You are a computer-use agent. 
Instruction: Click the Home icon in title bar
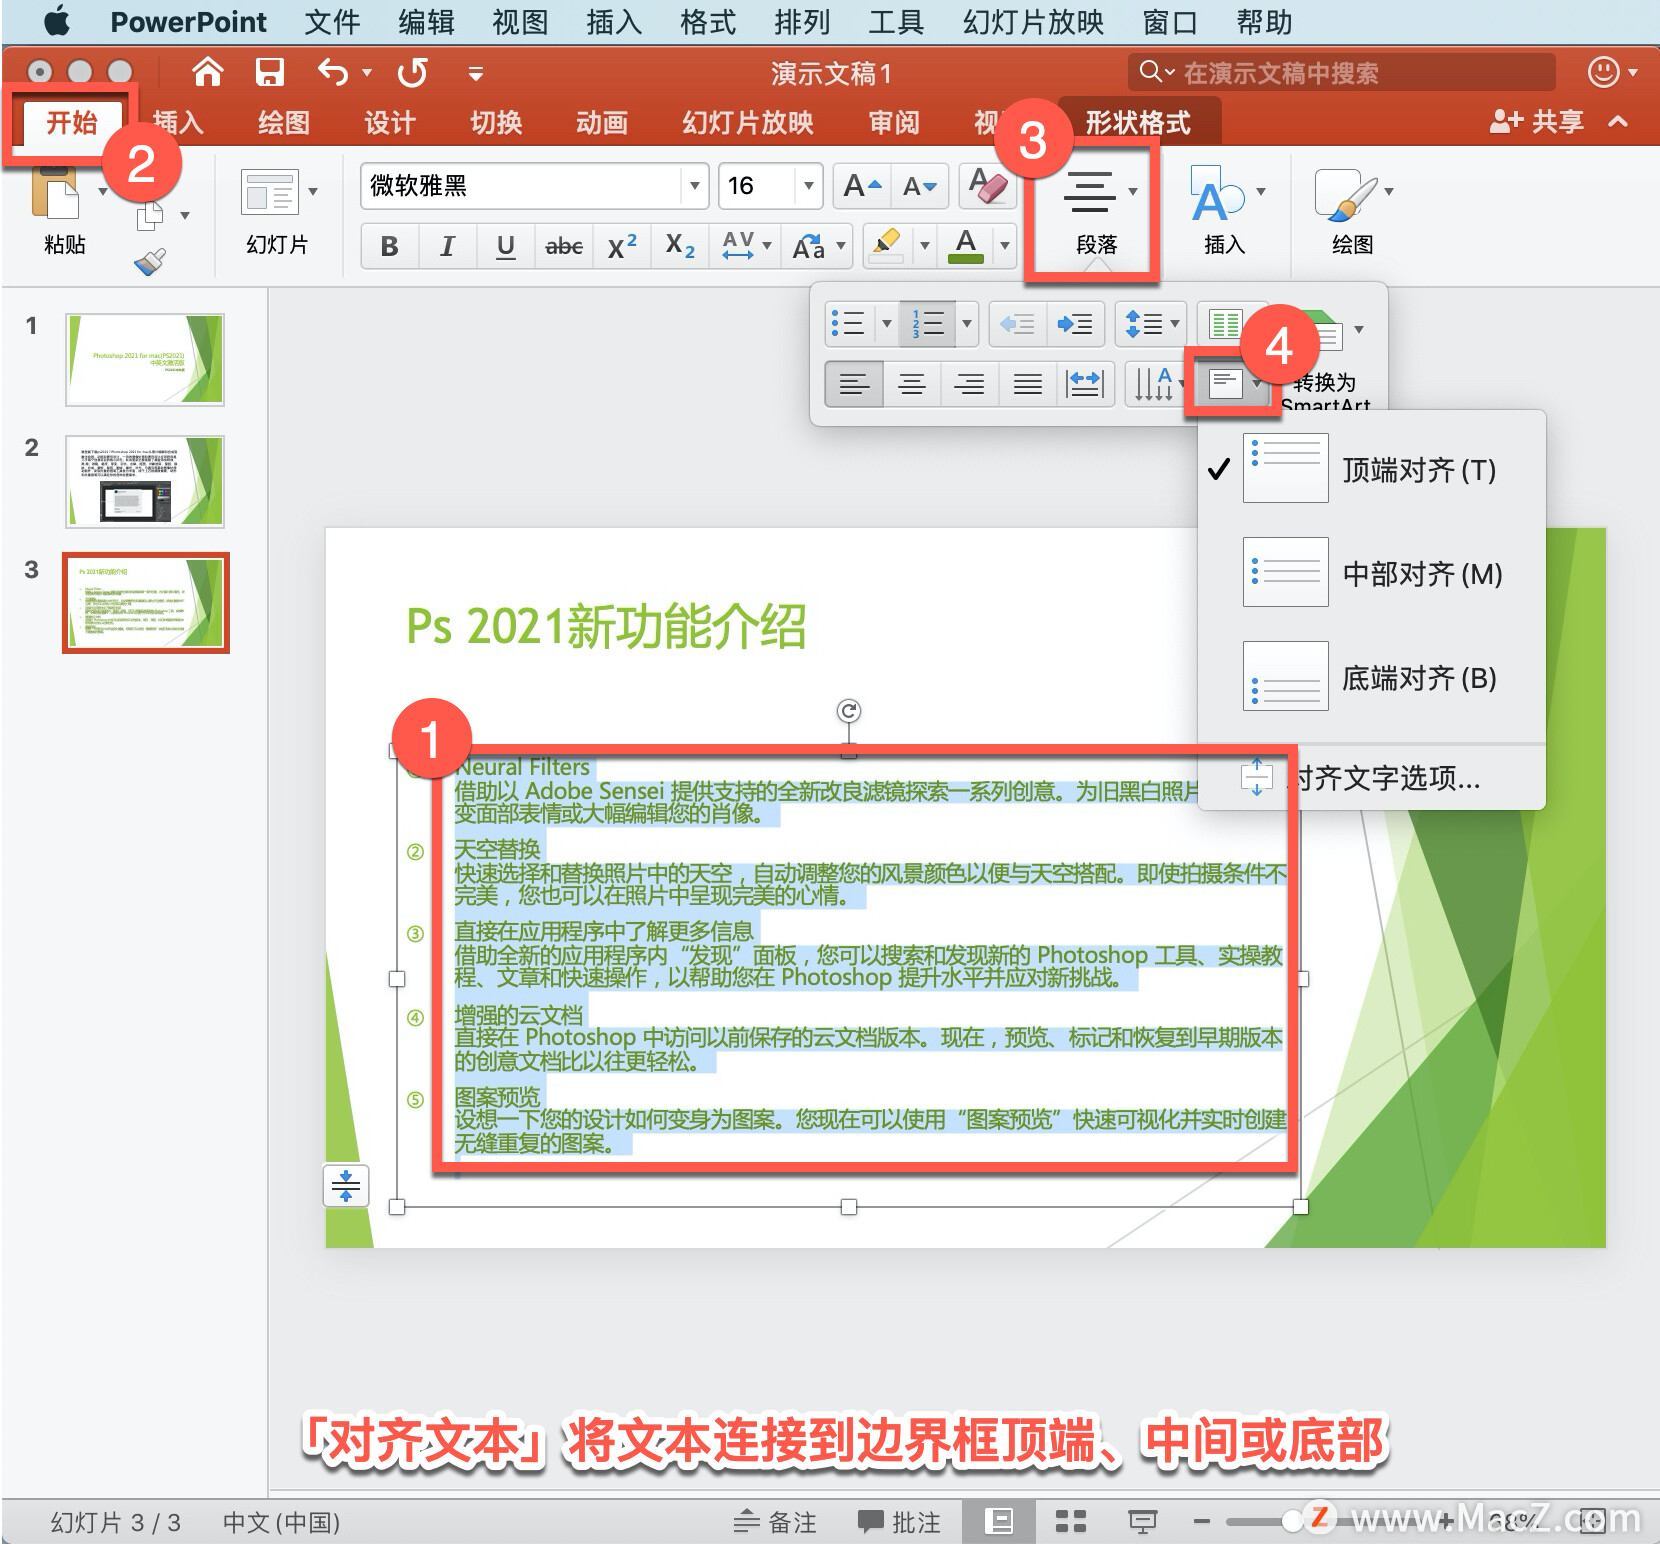click(x=208, y=72)
